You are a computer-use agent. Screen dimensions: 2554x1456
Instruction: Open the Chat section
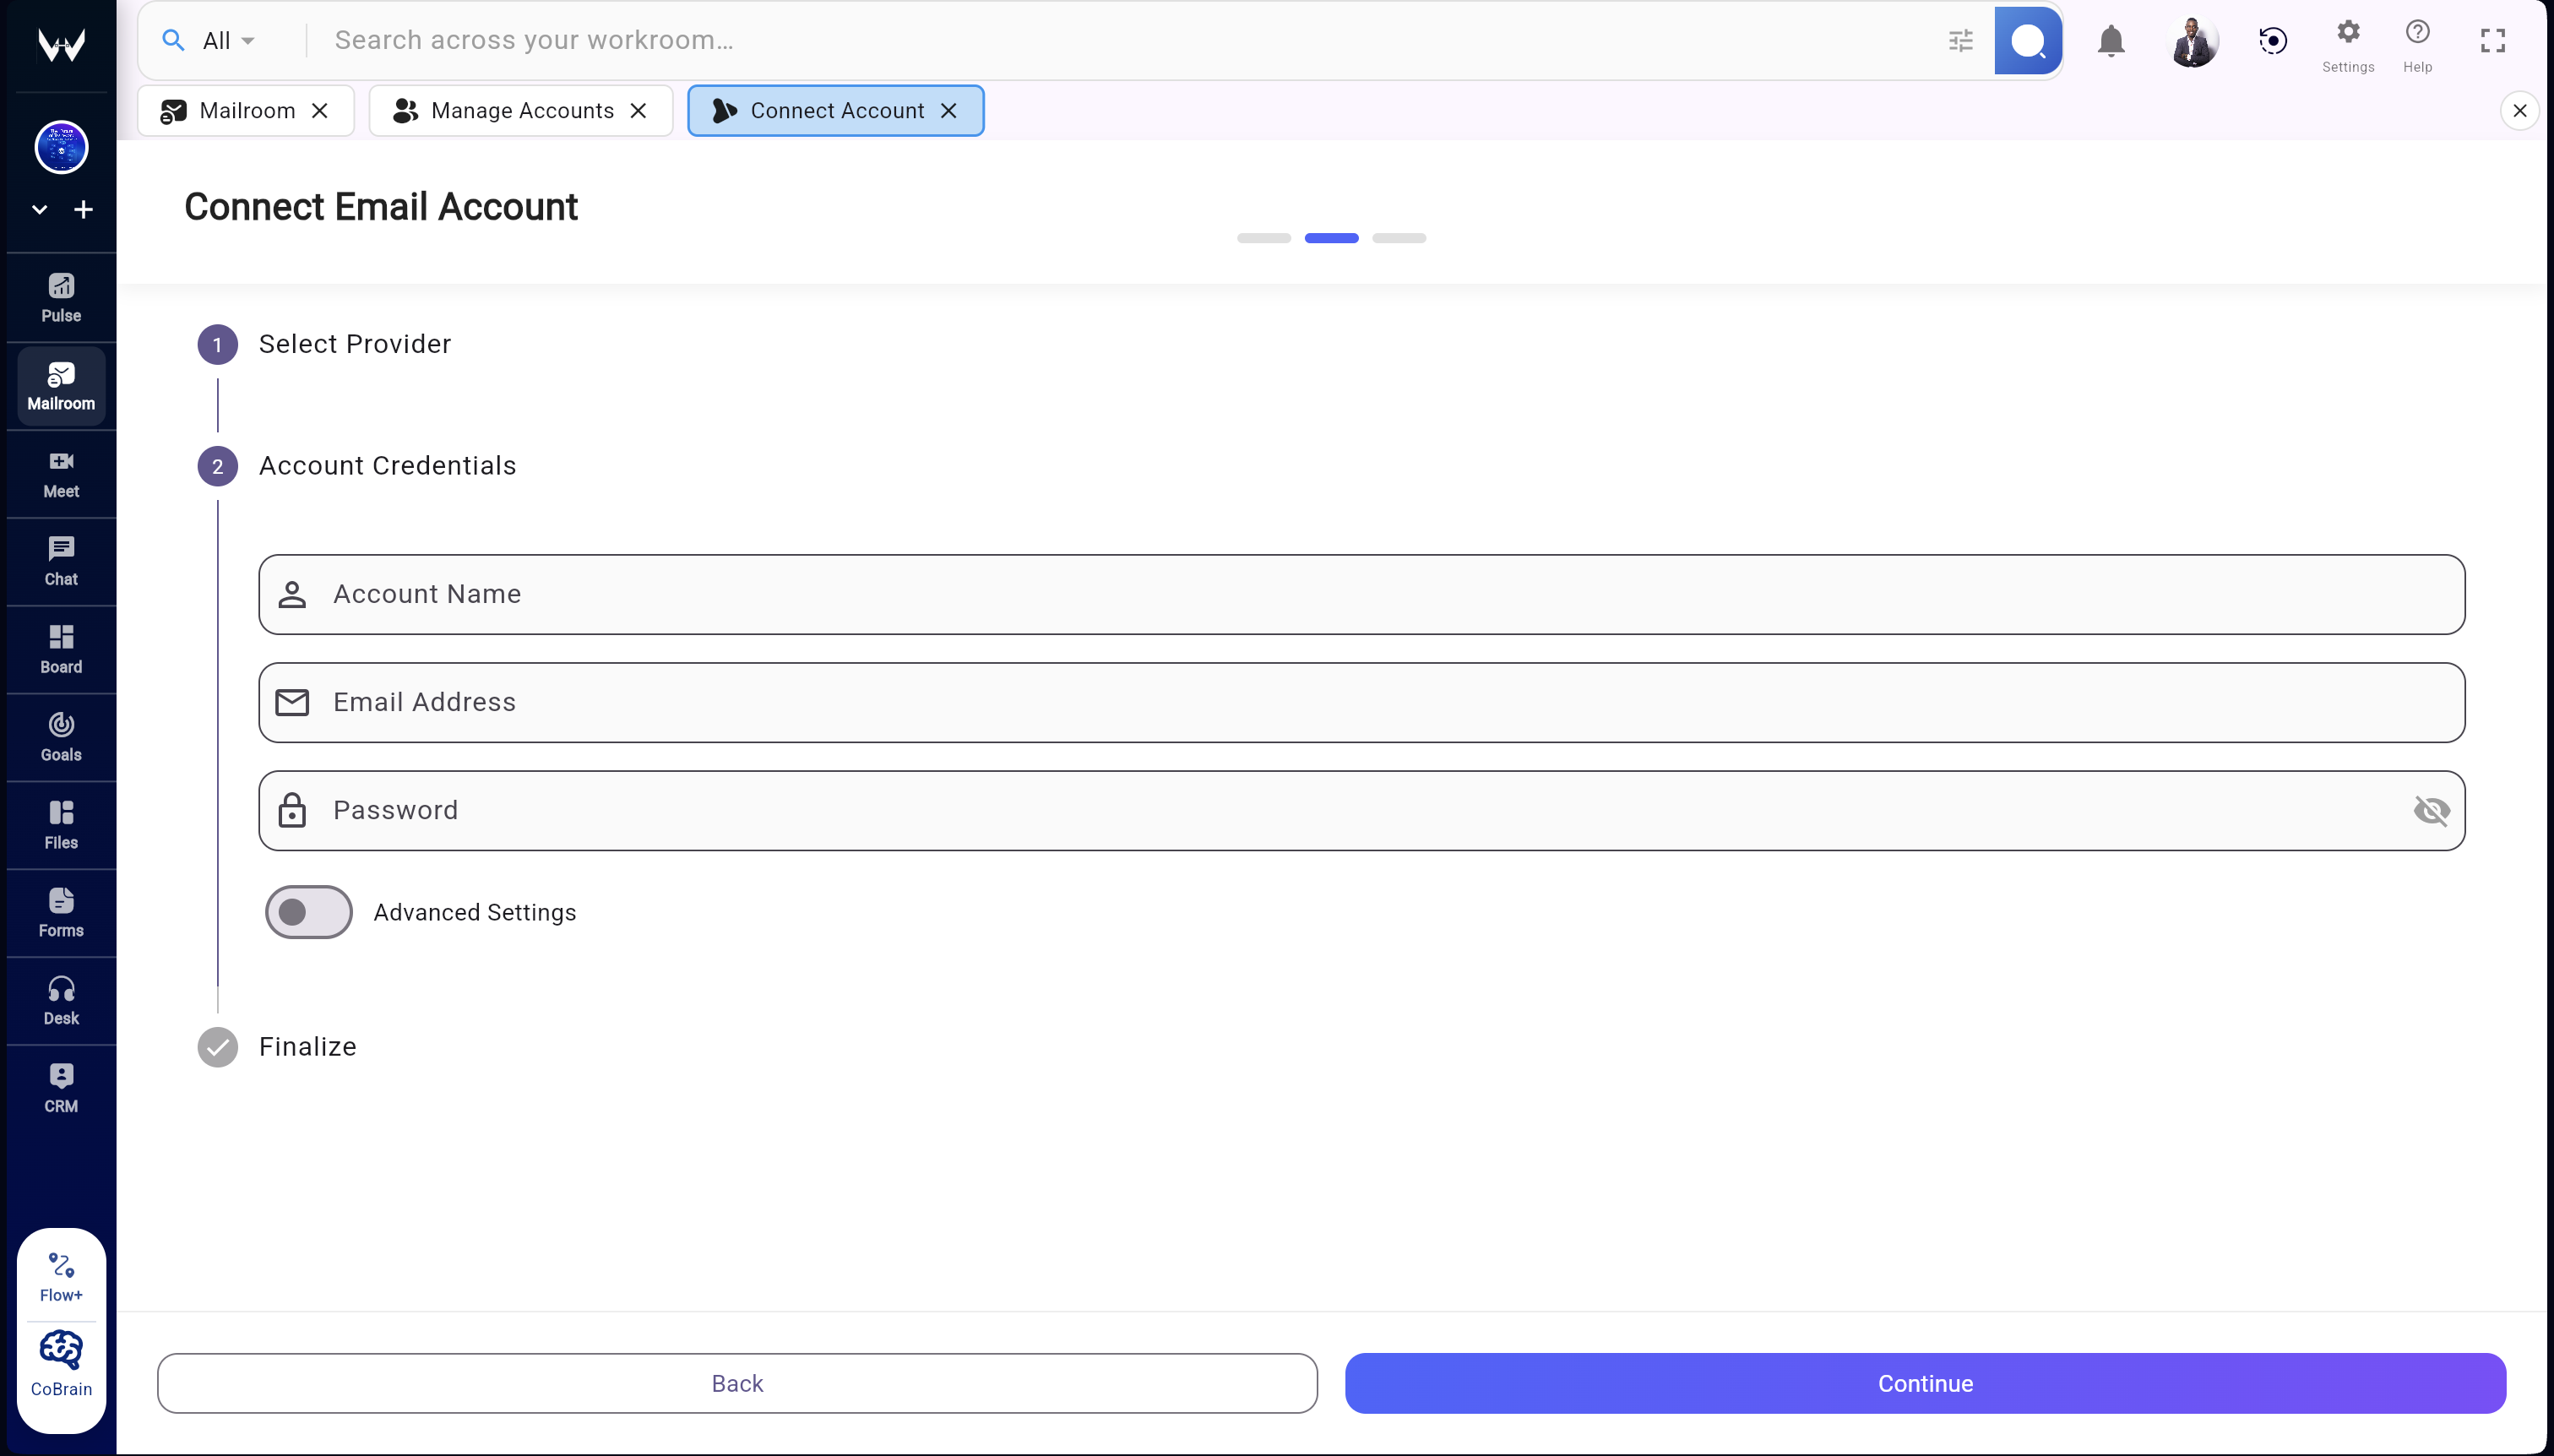(x=60, y=560)
